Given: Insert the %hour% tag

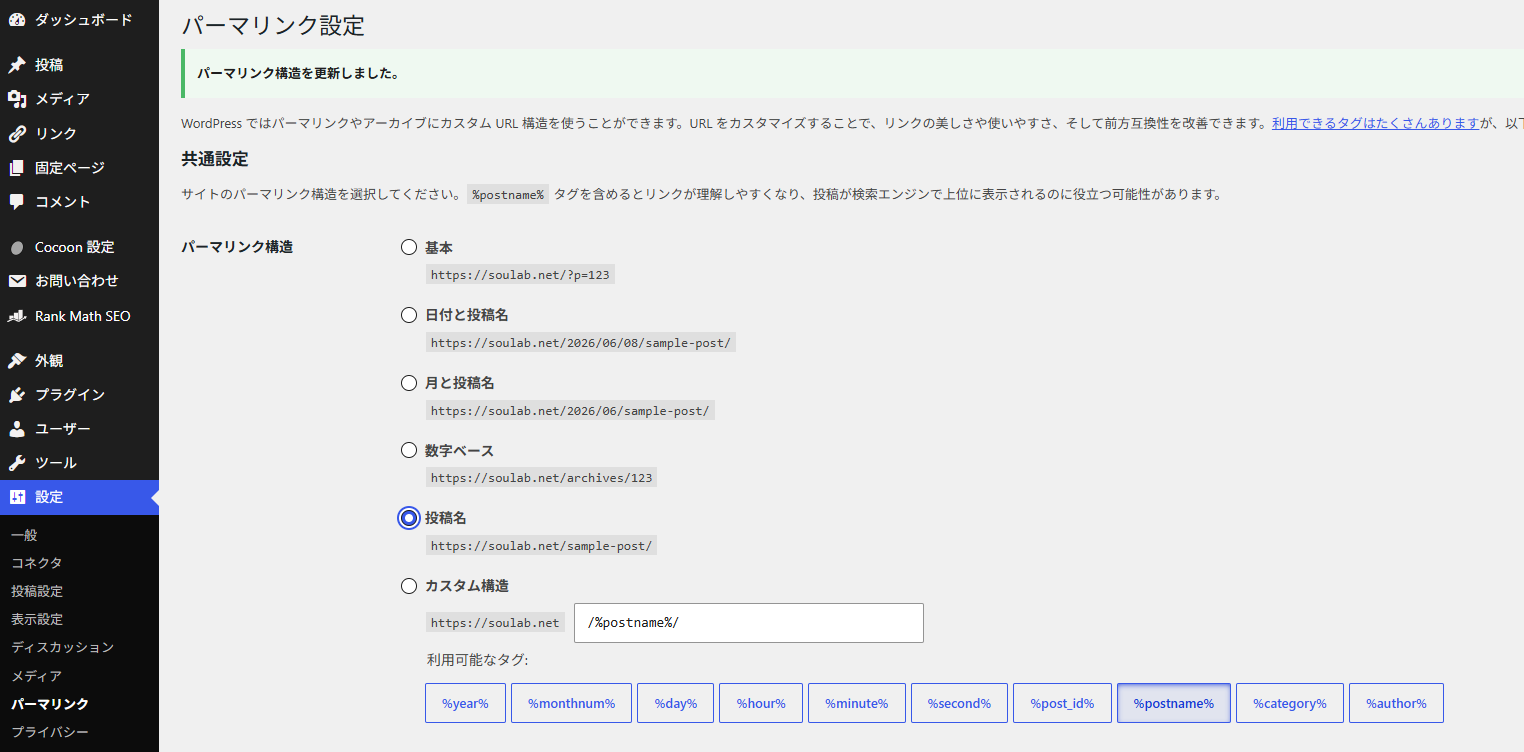Looking at the screenshot, I should tap(761, 703).
